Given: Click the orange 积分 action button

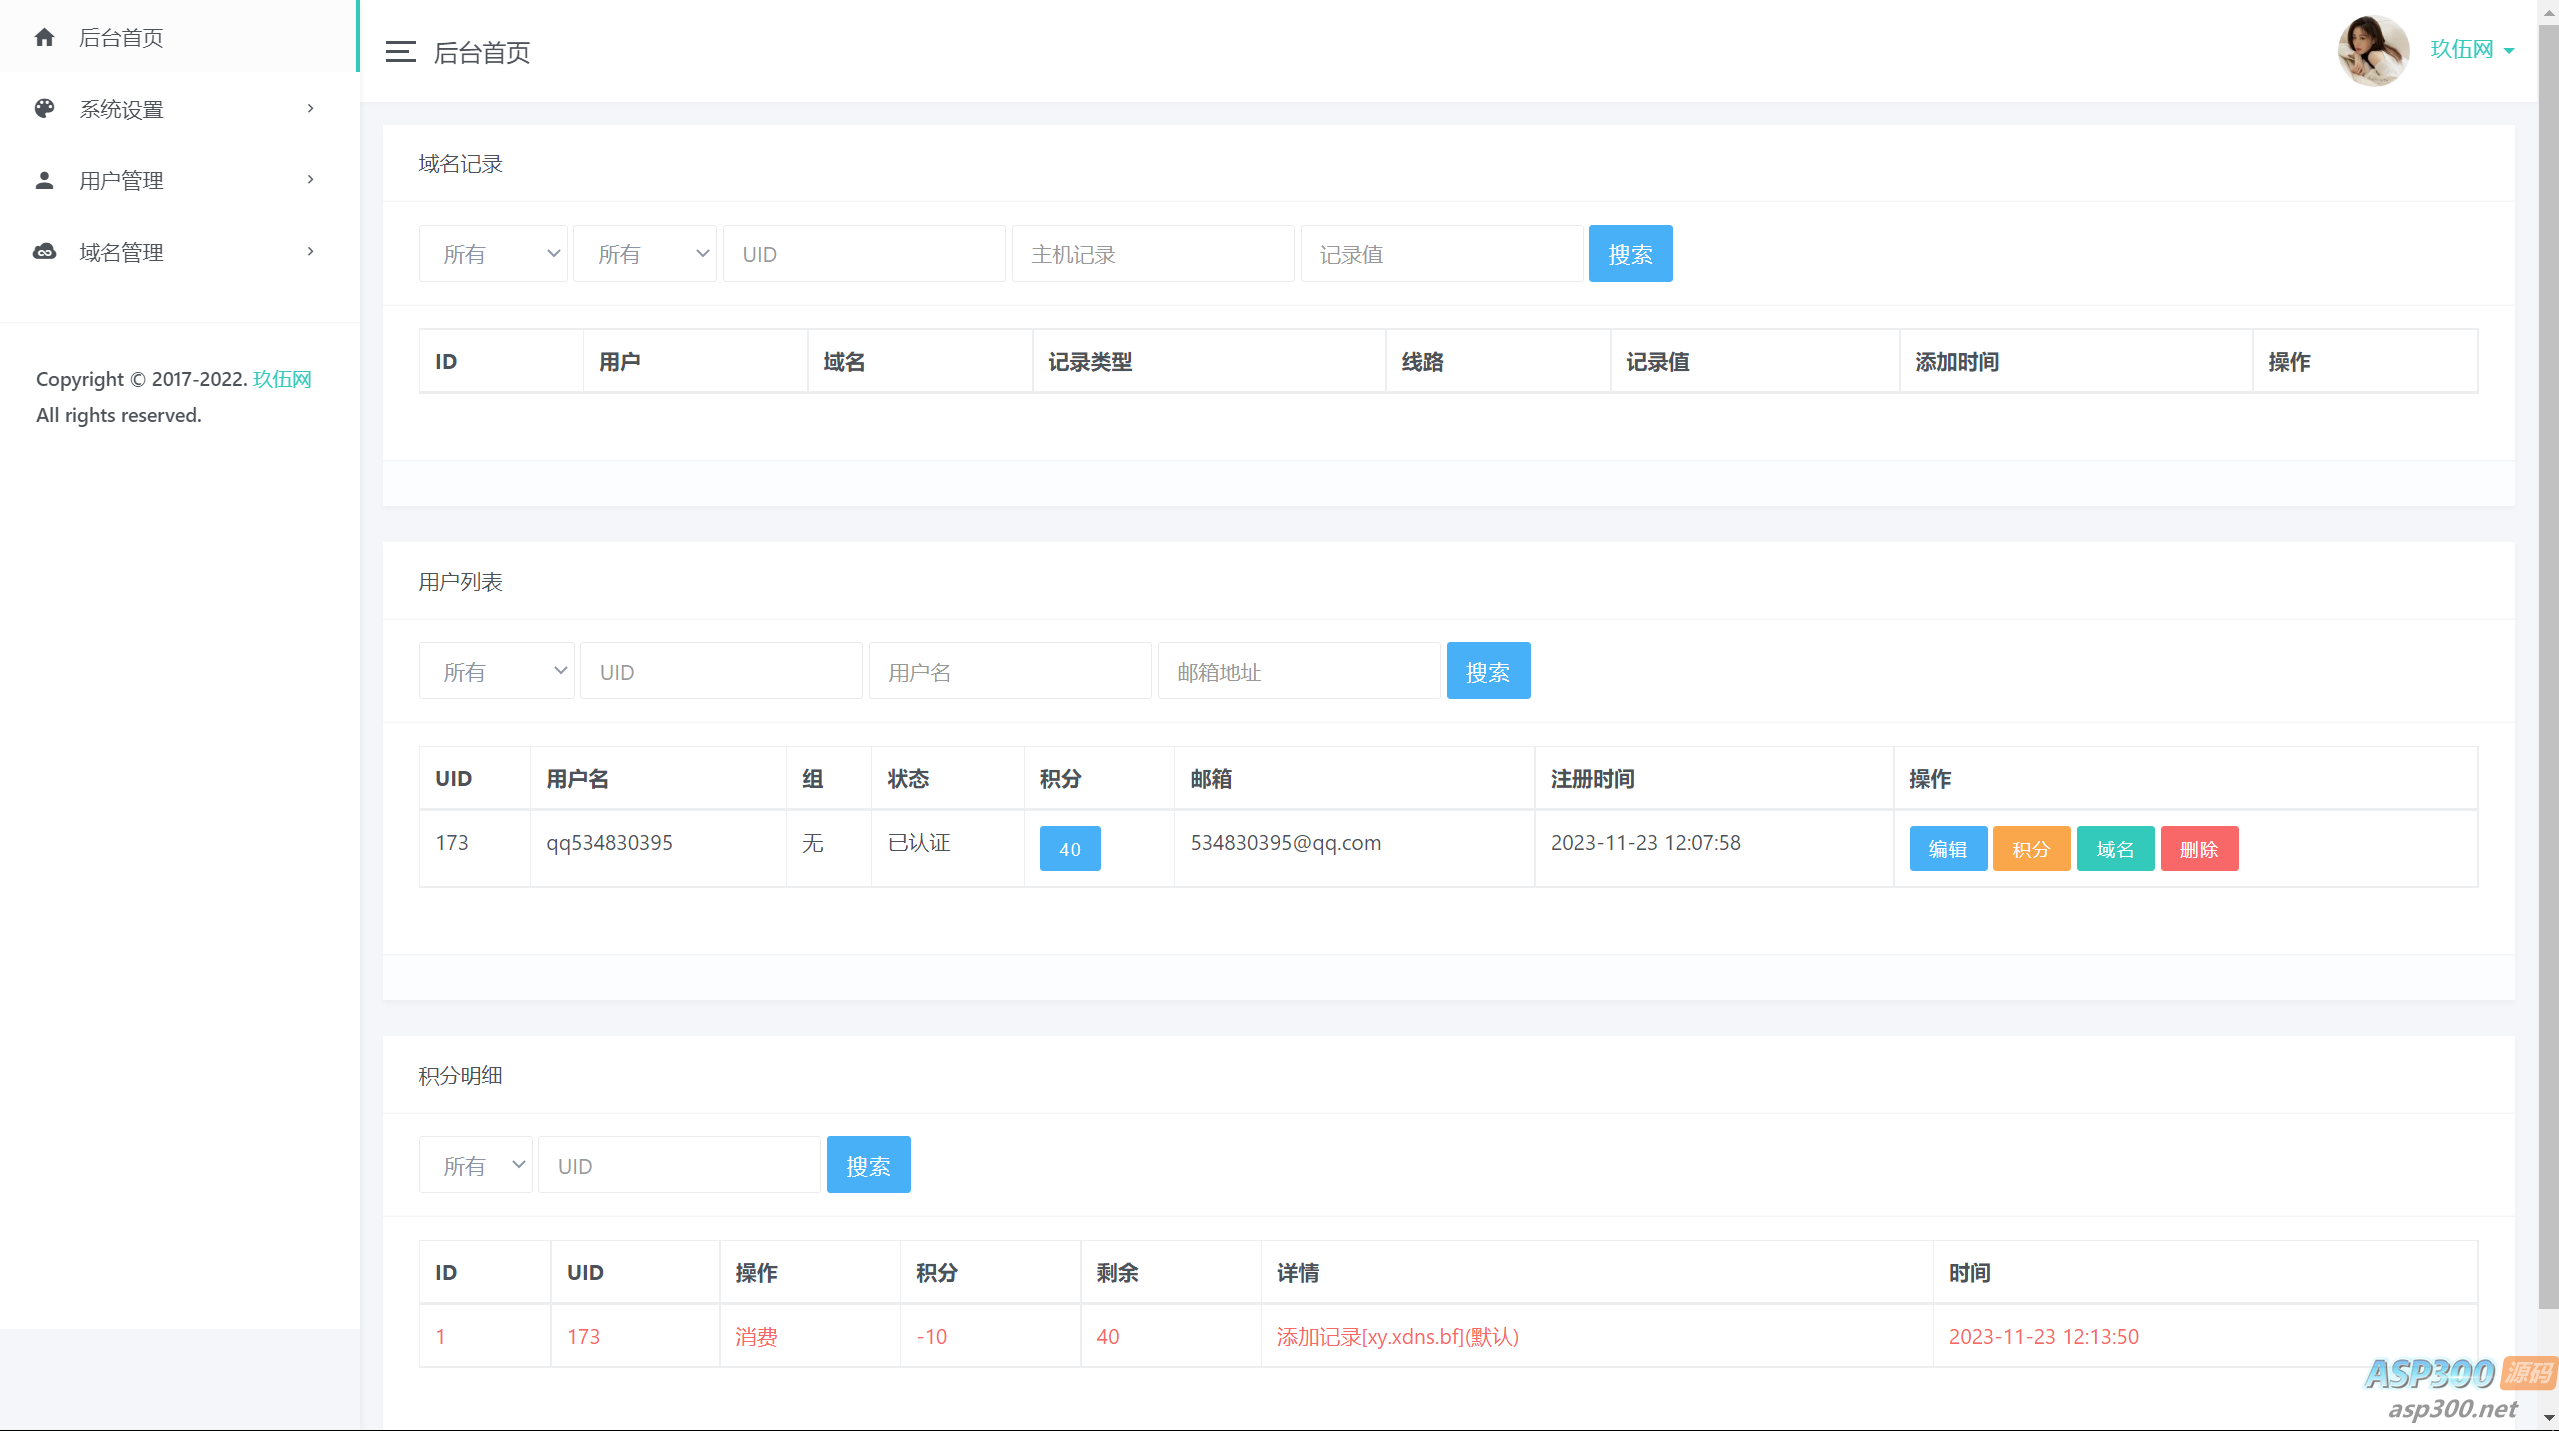Looking at the screenshot, I should coord(2031,849).
